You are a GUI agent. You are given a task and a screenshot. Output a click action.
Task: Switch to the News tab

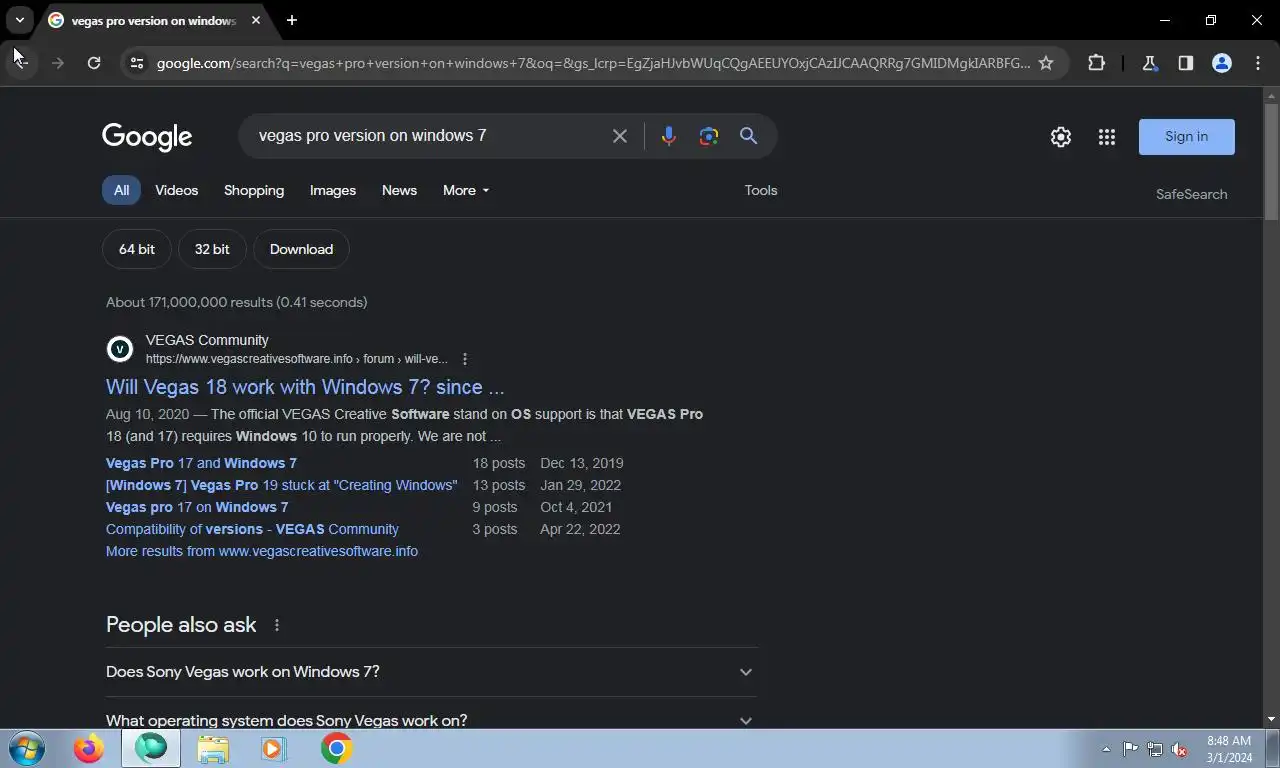399,190
